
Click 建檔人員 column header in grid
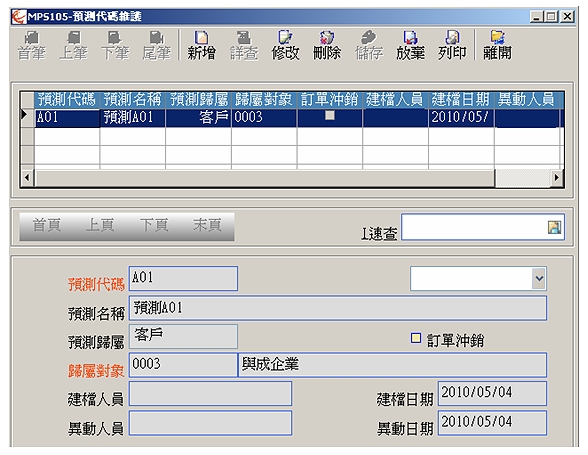395,100
